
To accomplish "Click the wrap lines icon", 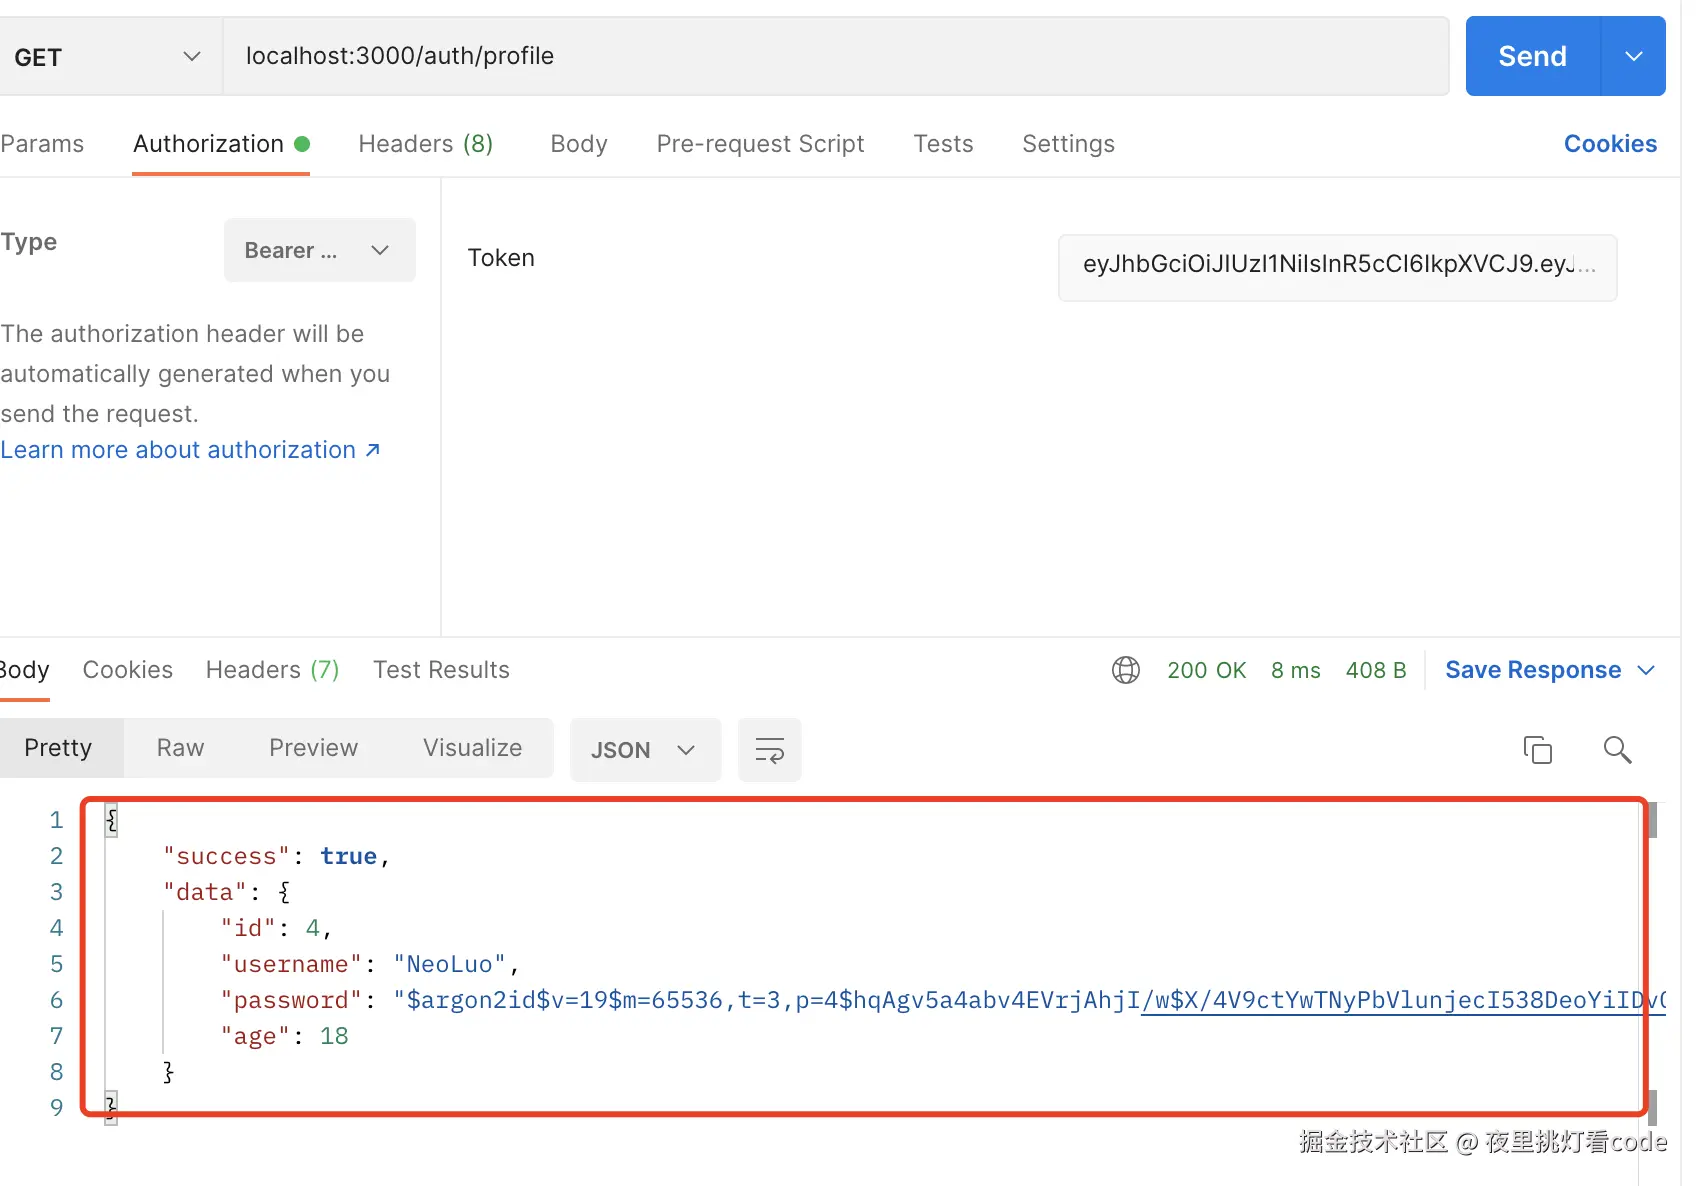I will (769, 750).
